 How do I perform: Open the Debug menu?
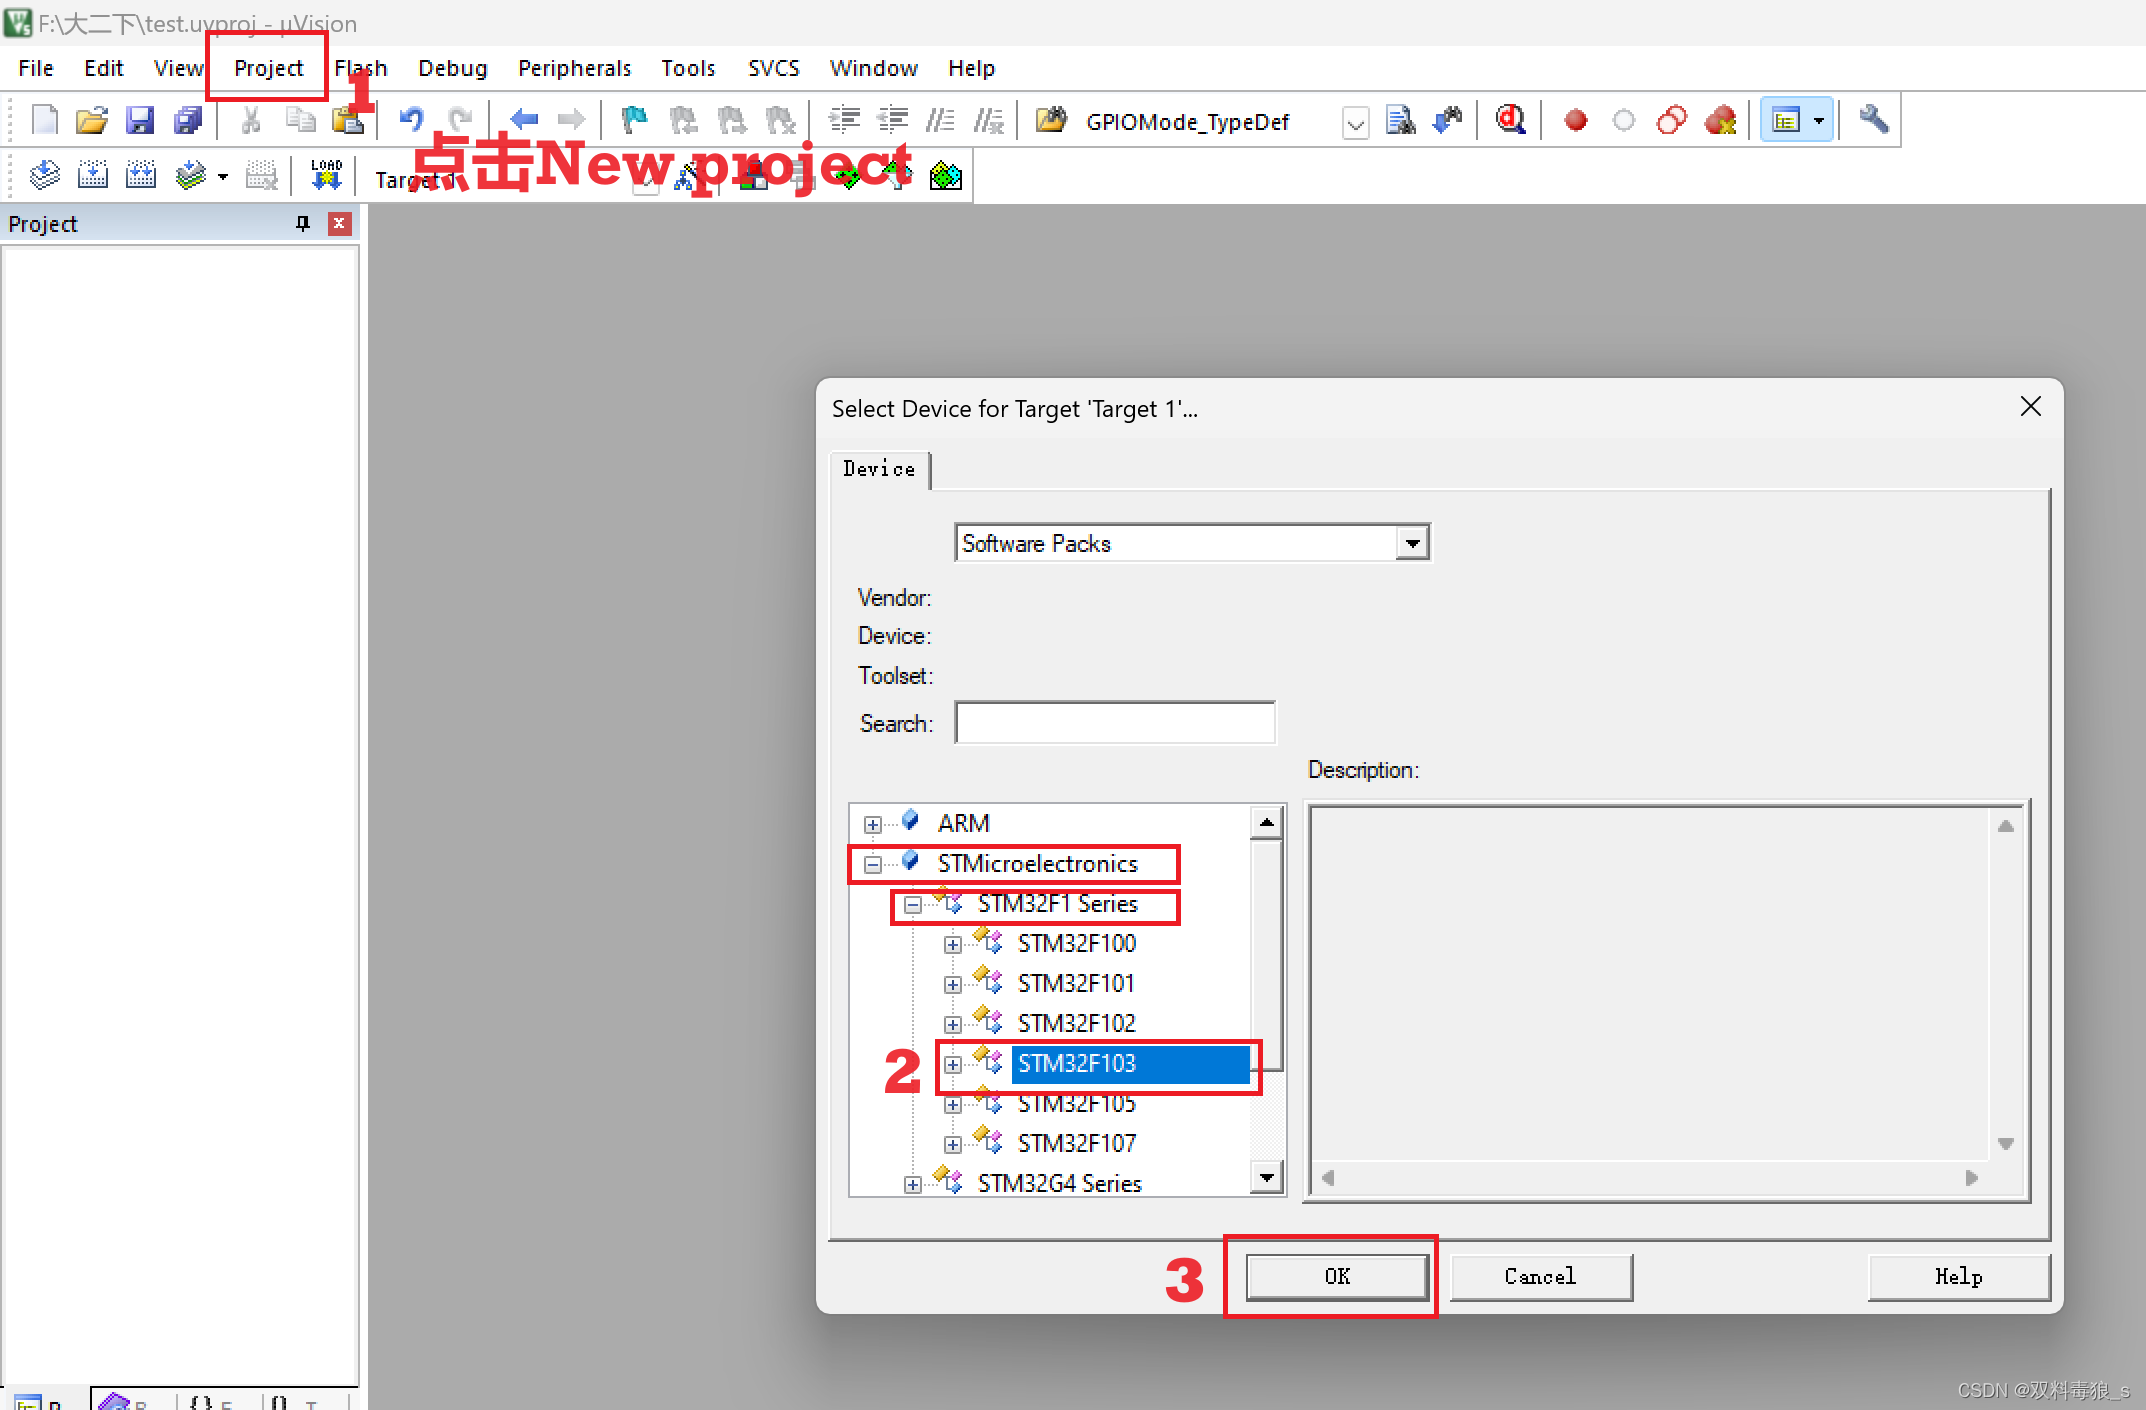450,66
